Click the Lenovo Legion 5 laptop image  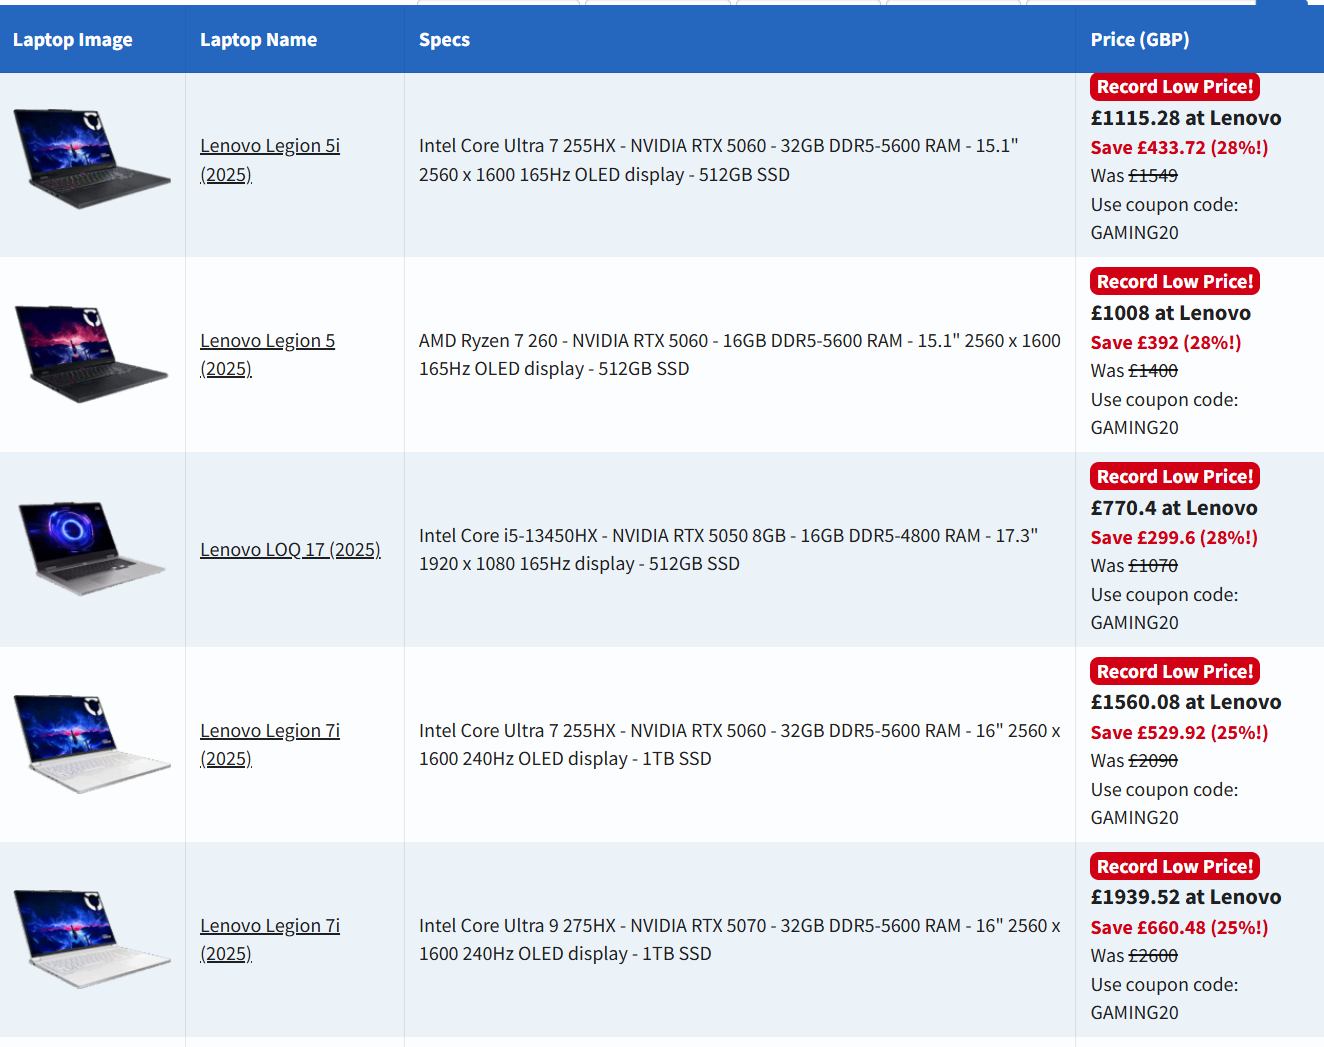pyautogui.click(x=92, y=354)
